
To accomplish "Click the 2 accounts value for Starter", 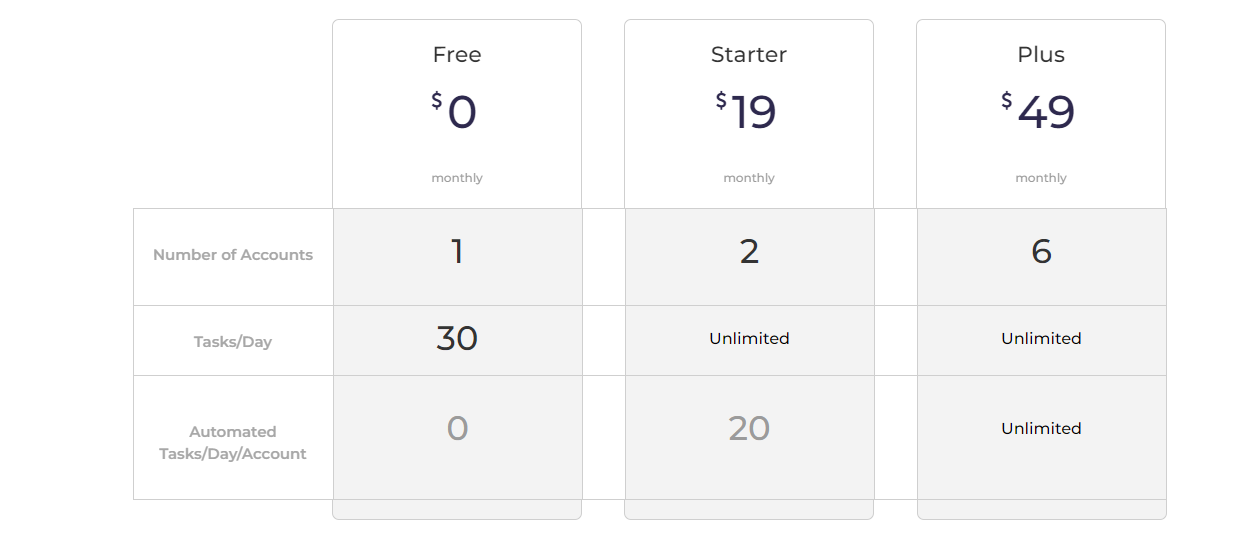I will (x=749, y=251).
